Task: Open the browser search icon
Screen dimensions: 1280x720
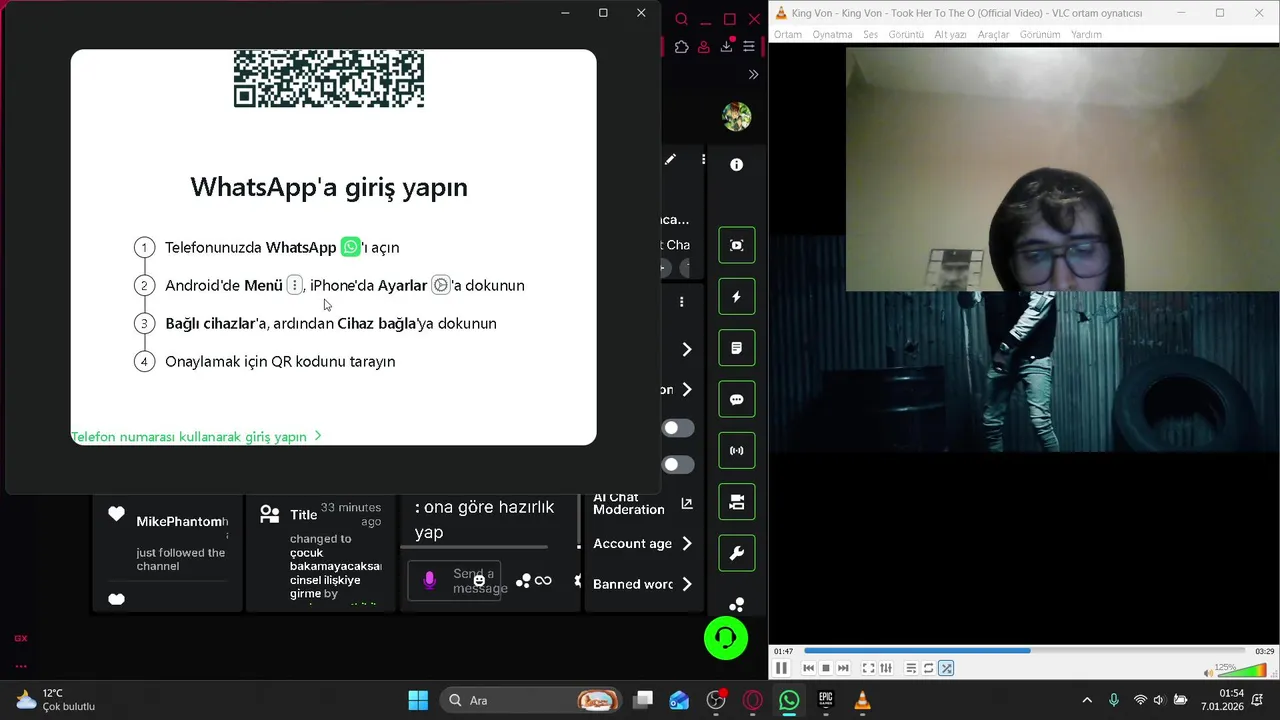Action: 681,19
